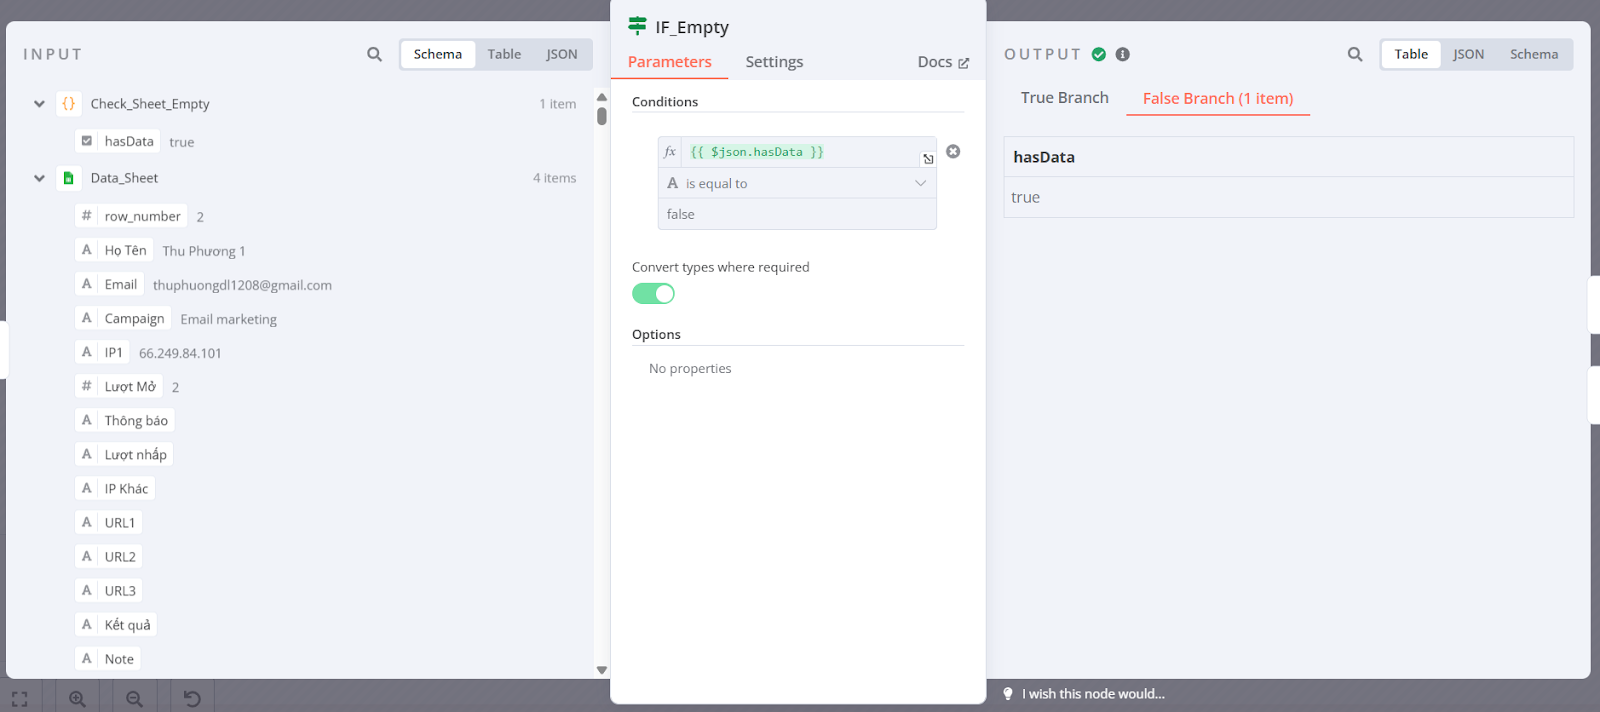Select the IP Khác field pill
The width and height of the screenshot is (1600, 712).
pos(115,488)
